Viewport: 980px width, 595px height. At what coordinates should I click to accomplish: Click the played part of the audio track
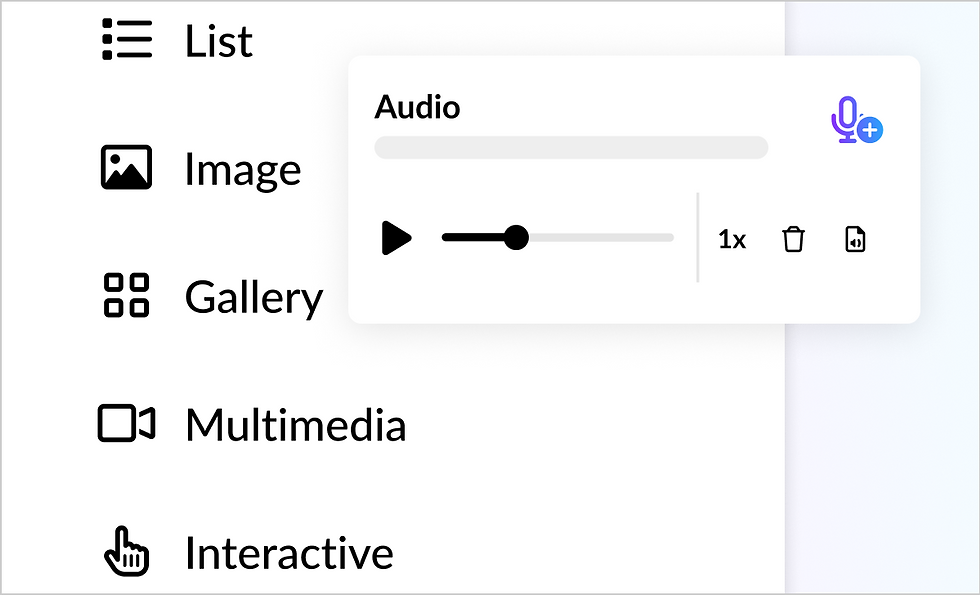pos(473,238)
